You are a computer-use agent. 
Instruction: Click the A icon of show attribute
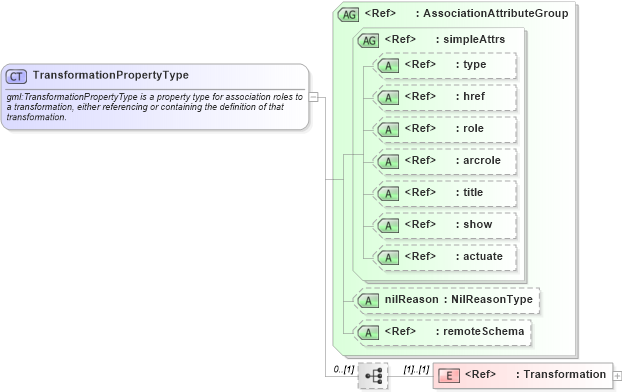pyautogui.click(x=388, y=226)
